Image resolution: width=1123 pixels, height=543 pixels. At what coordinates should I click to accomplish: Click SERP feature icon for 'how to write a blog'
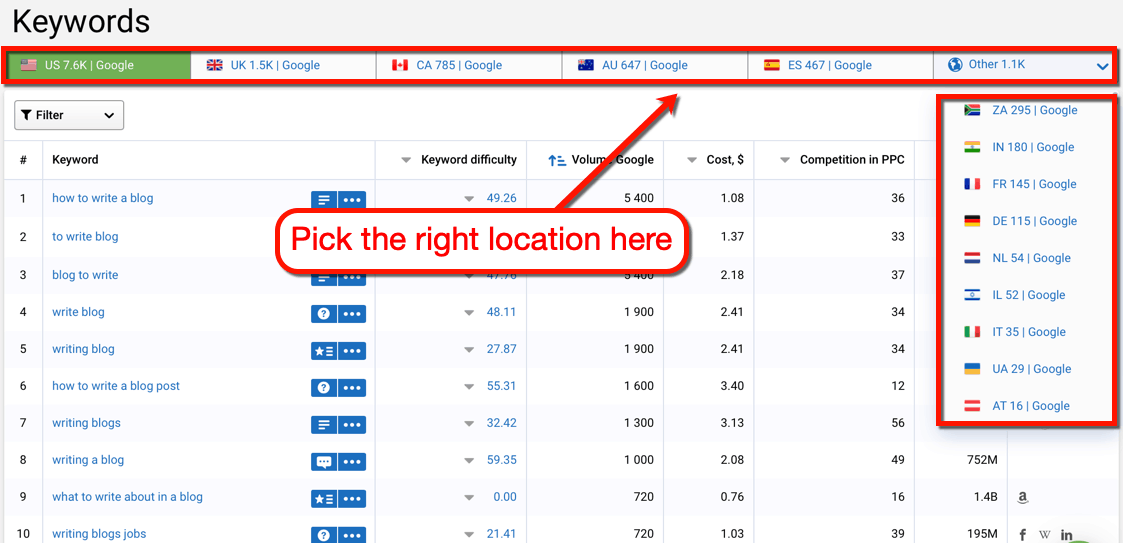(x=324, y=200)
